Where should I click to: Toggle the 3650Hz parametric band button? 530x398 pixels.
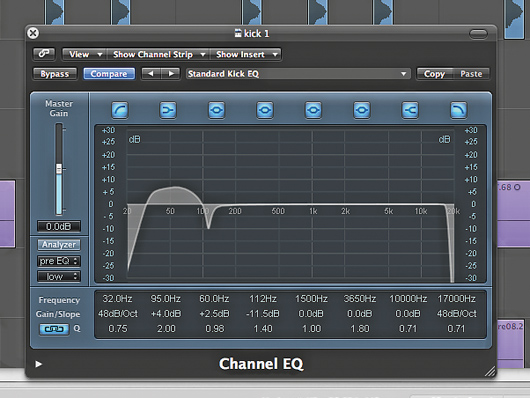[x=362, y=110]
